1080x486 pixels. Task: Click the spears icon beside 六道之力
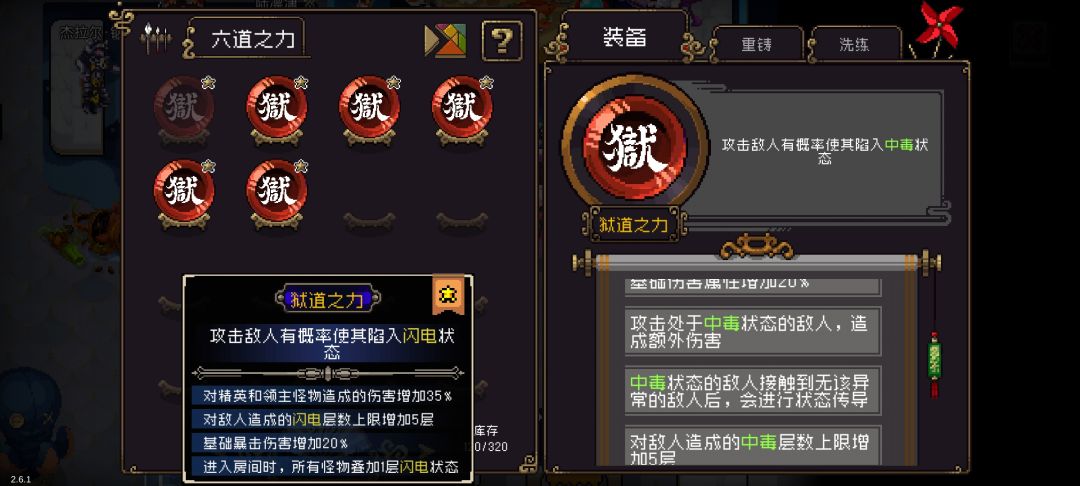pyautogui.click(x=156, y=38)
